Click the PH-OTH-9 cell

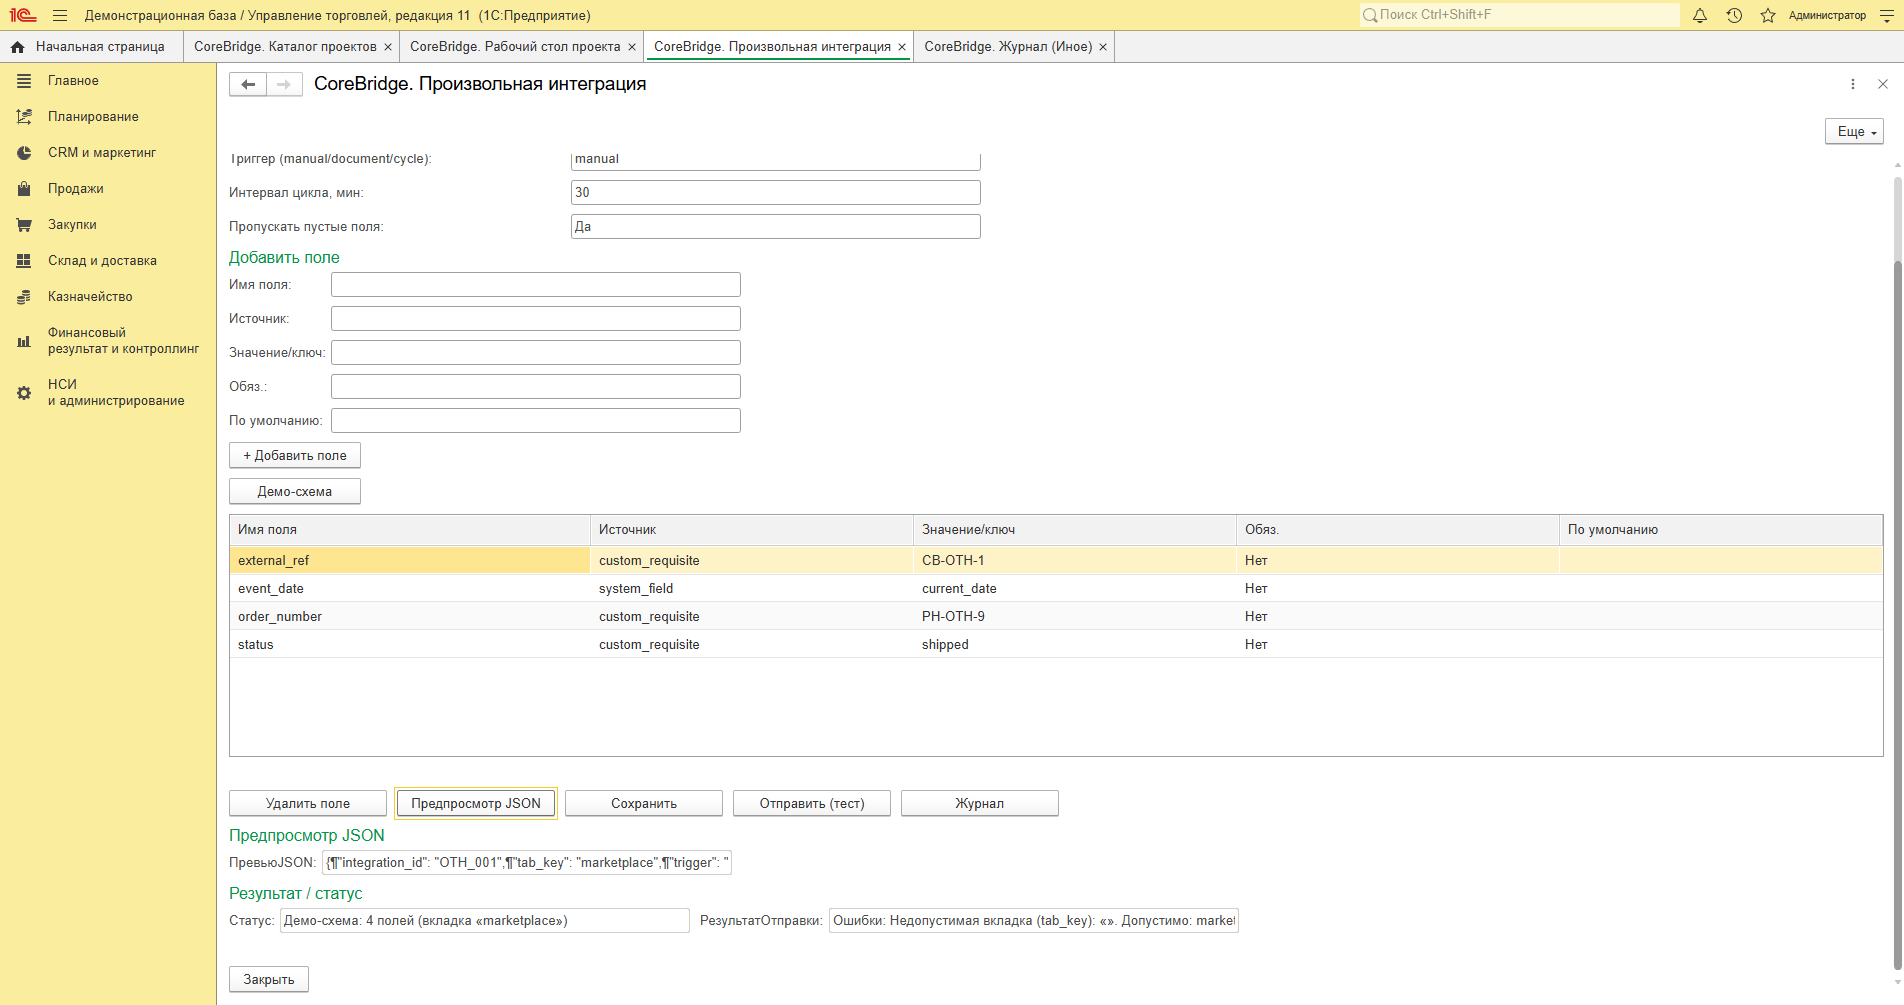click(1075, 617)
